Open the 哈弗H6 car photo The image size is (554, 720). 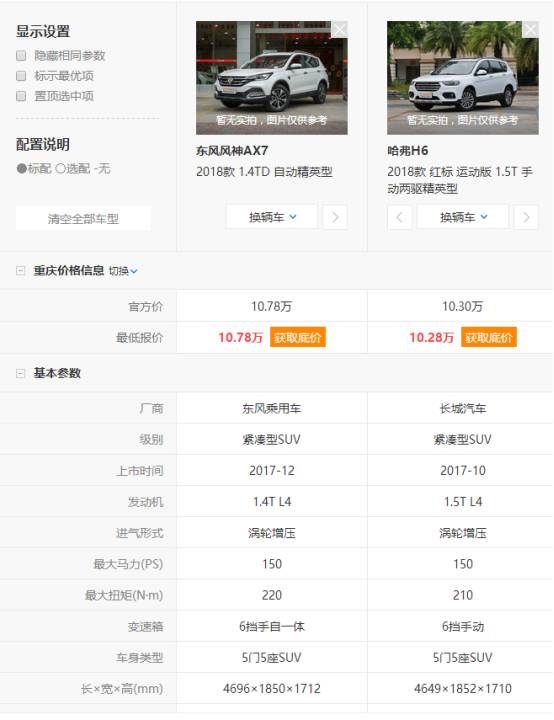[x=463, y=78]
